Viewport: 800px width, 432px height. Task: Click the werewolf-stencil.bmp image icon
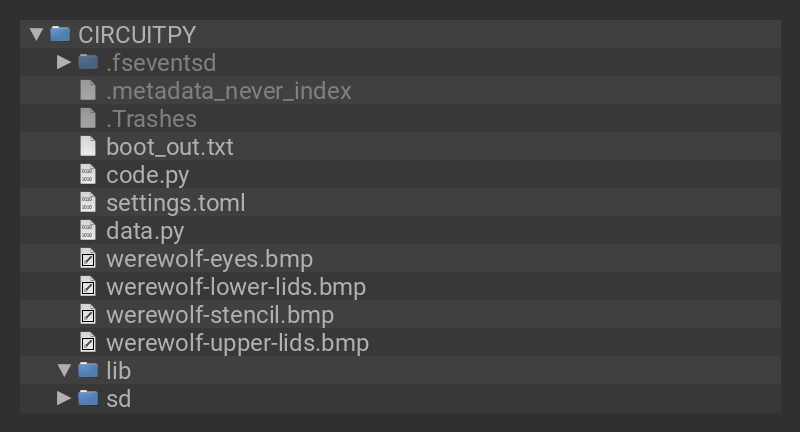pyautogui.click(x=88, y=315)
